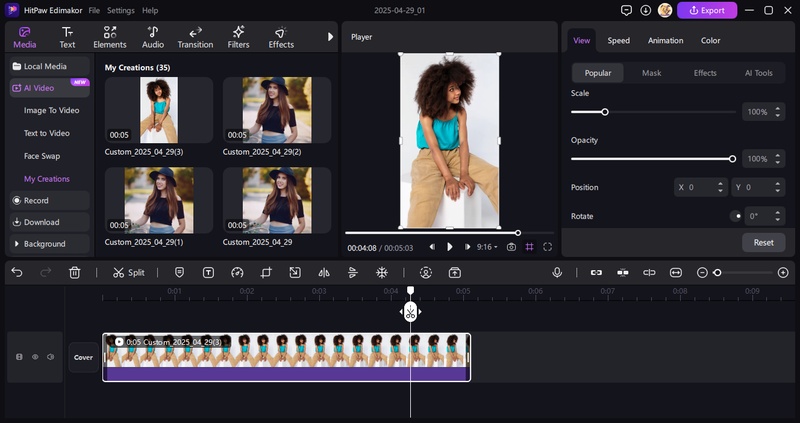Viewport: 800px width, 423px height.
Task: Open the Speed gauge tool
Action: 237,272
